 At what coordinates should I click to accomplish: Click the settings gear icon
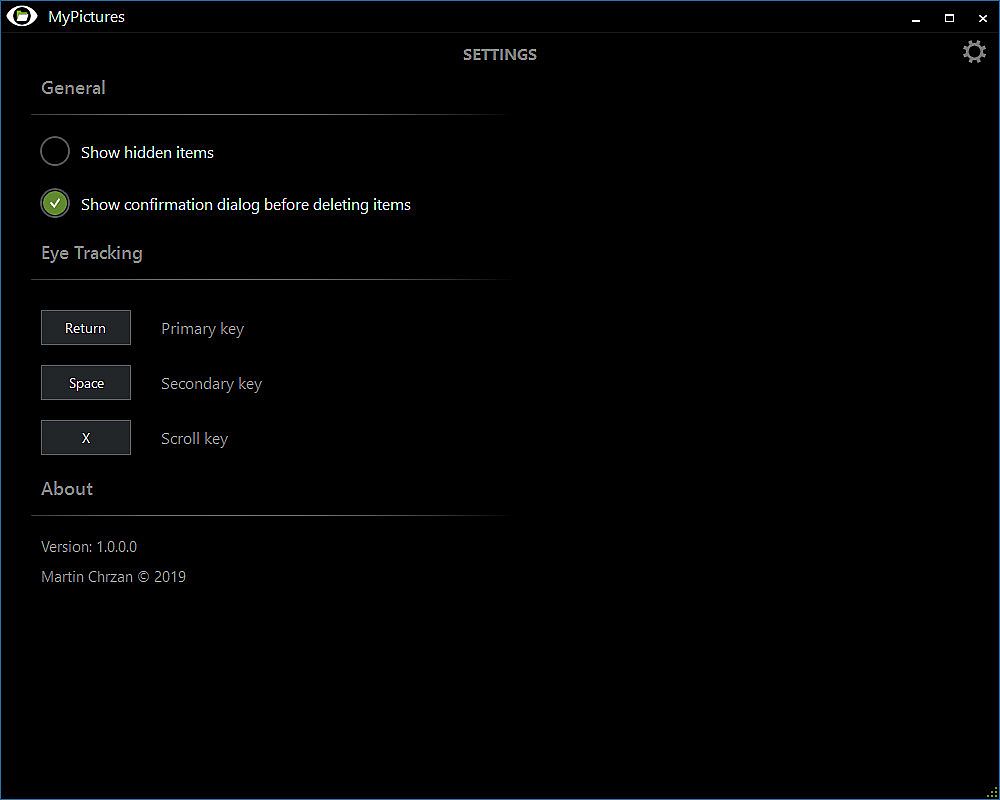(x=974, y=52)
